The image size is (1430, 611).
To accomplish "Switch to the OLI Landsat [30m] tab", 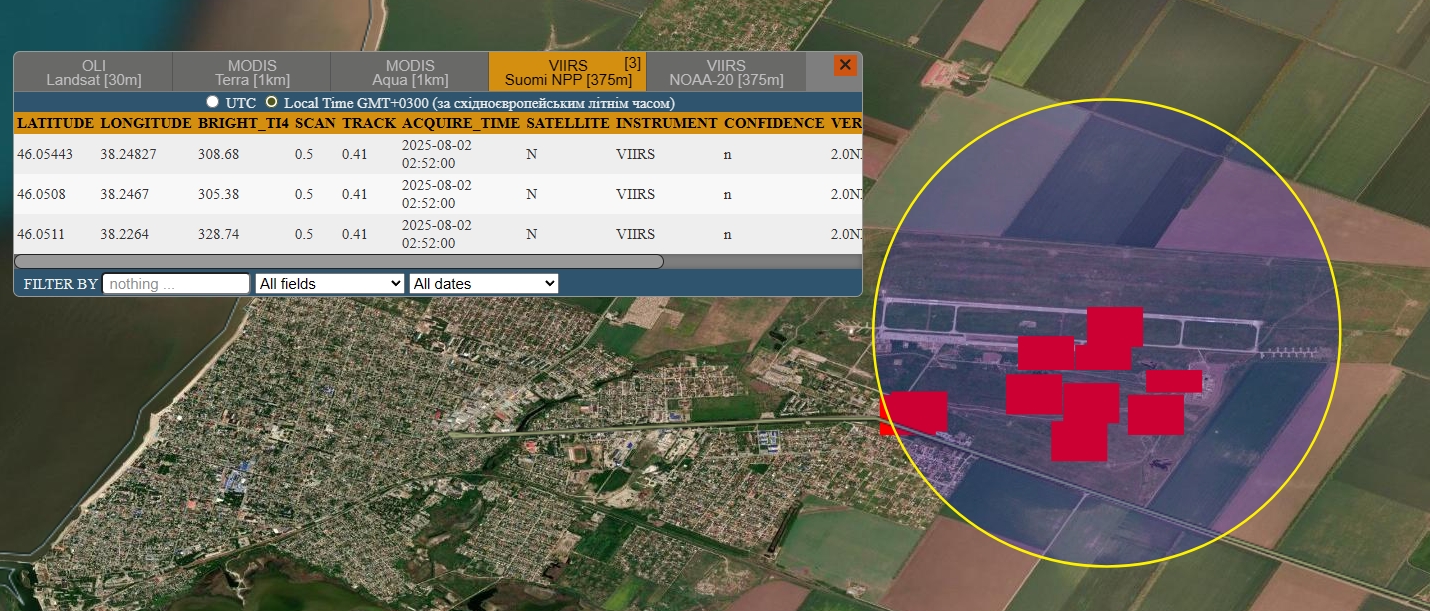I will coord(92,71).
